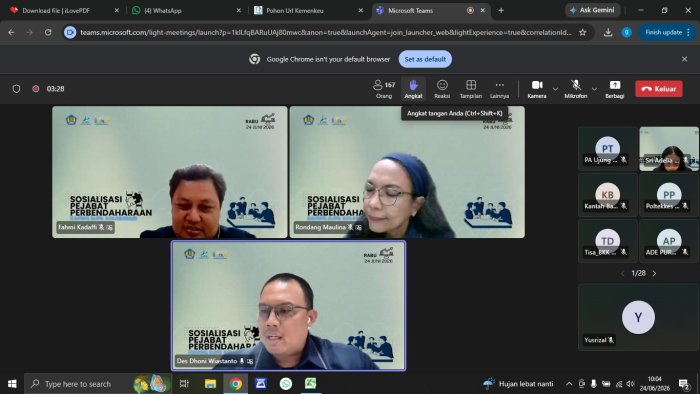The image size is (700, 394).
Task: Switch to the Pohon Uri Kemenkeu tab
Action: click(308, 10)
